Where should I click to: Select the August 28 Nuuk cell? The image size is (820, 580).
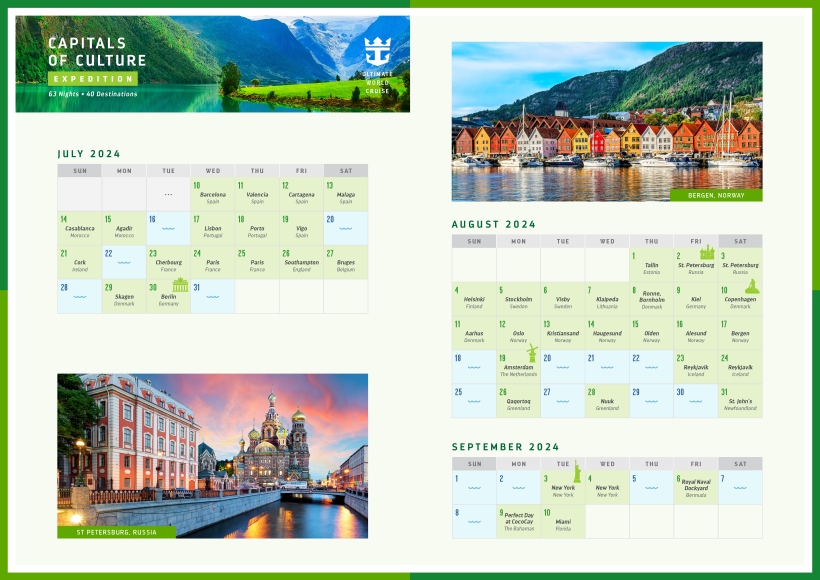pyautogui.click(x=607, y=401)
